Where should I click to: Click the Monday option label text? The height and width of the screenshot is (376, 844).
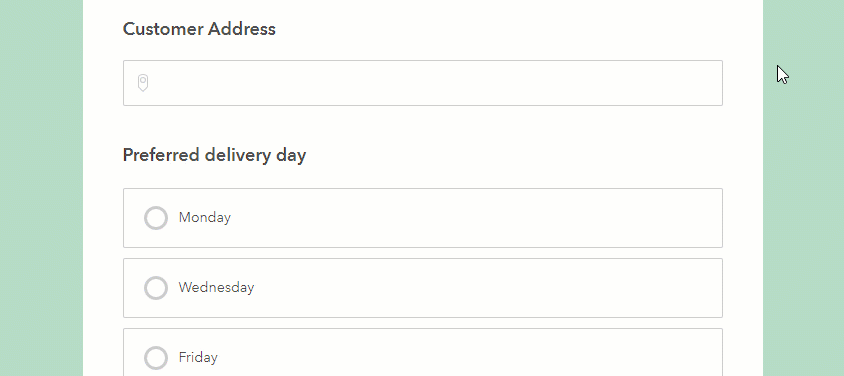pyautogui.click(x=205, y=217)
